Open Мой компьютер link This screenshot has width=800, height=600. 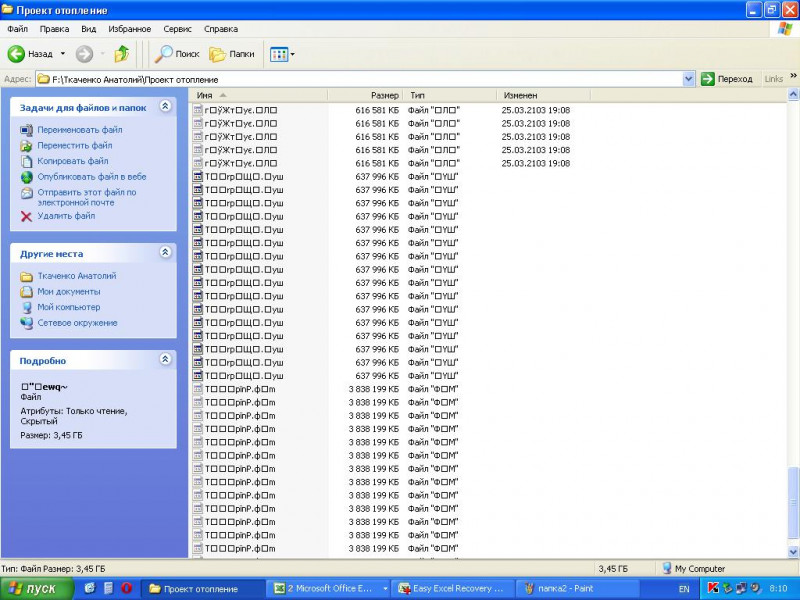point(68,307)
